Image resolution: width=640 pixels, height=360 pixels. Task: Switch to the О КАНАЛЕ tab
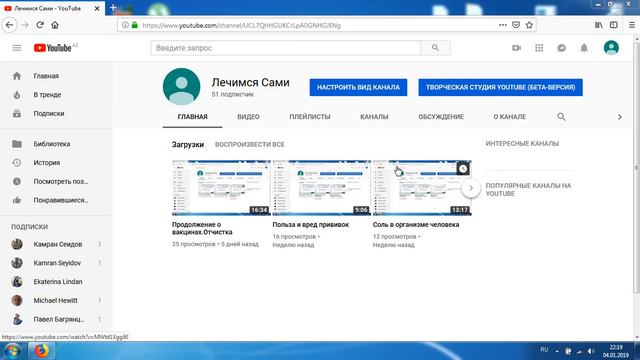tap(509, 117)
